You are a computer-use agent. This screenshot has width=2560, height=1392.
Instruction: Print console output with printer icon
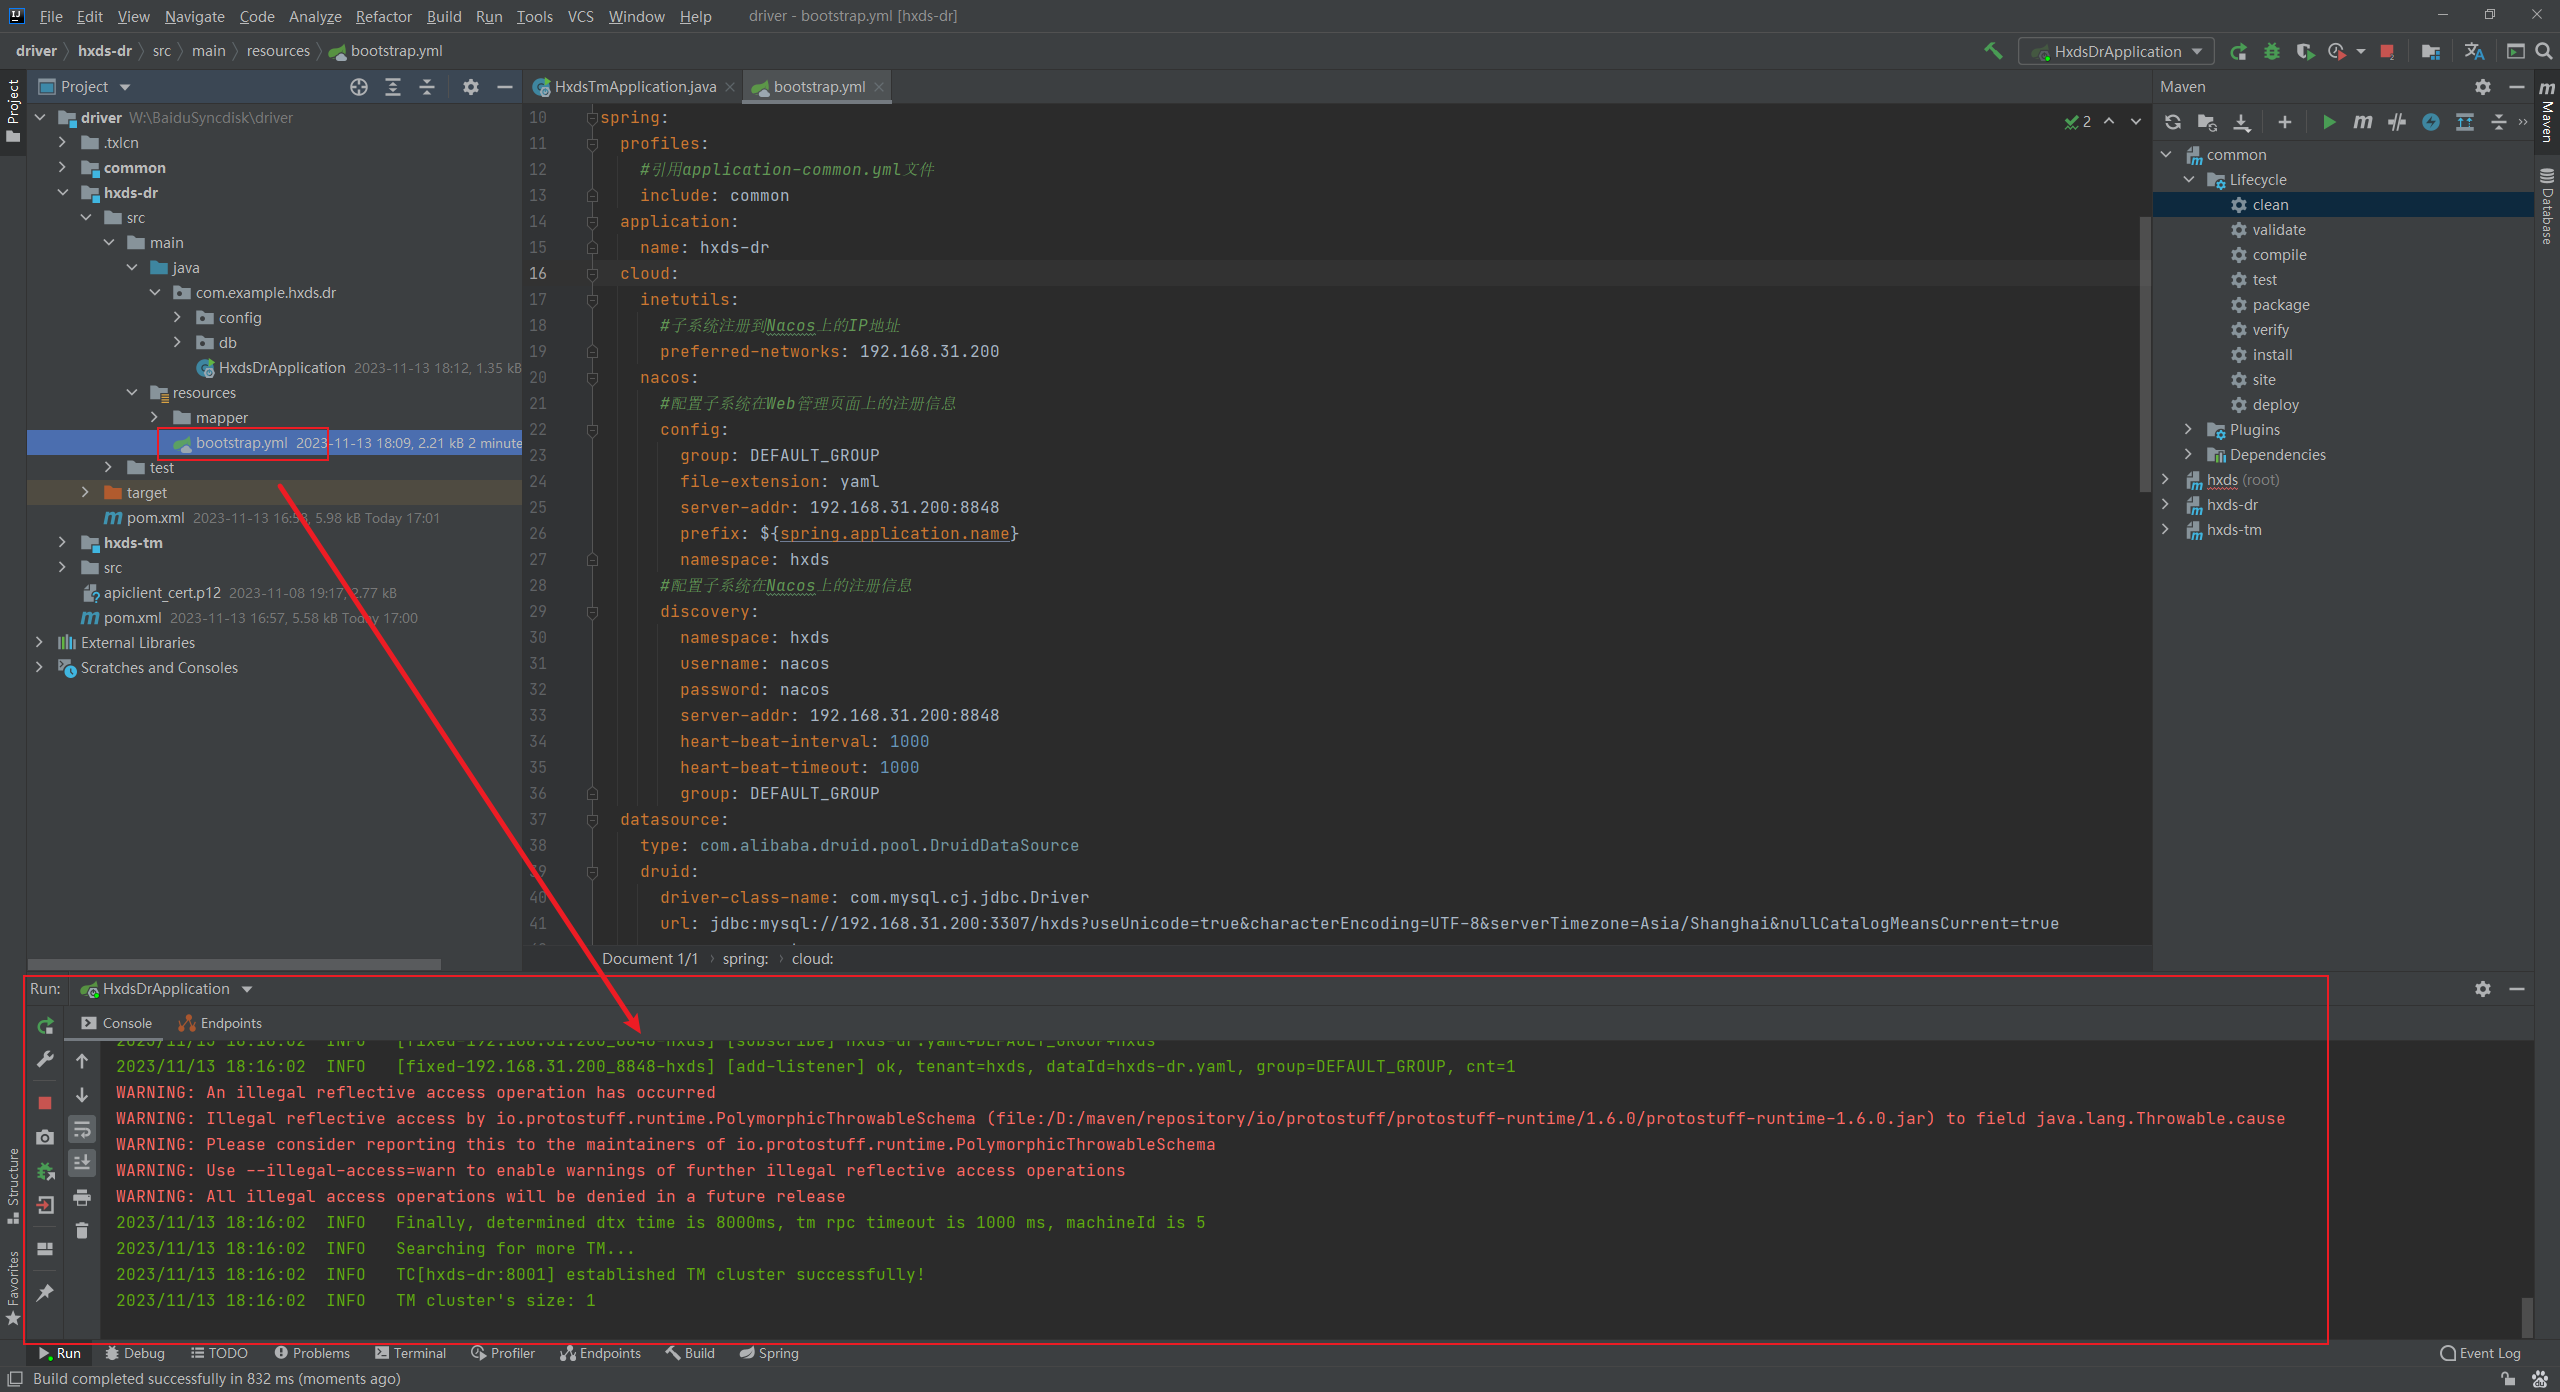(82, 1197)
